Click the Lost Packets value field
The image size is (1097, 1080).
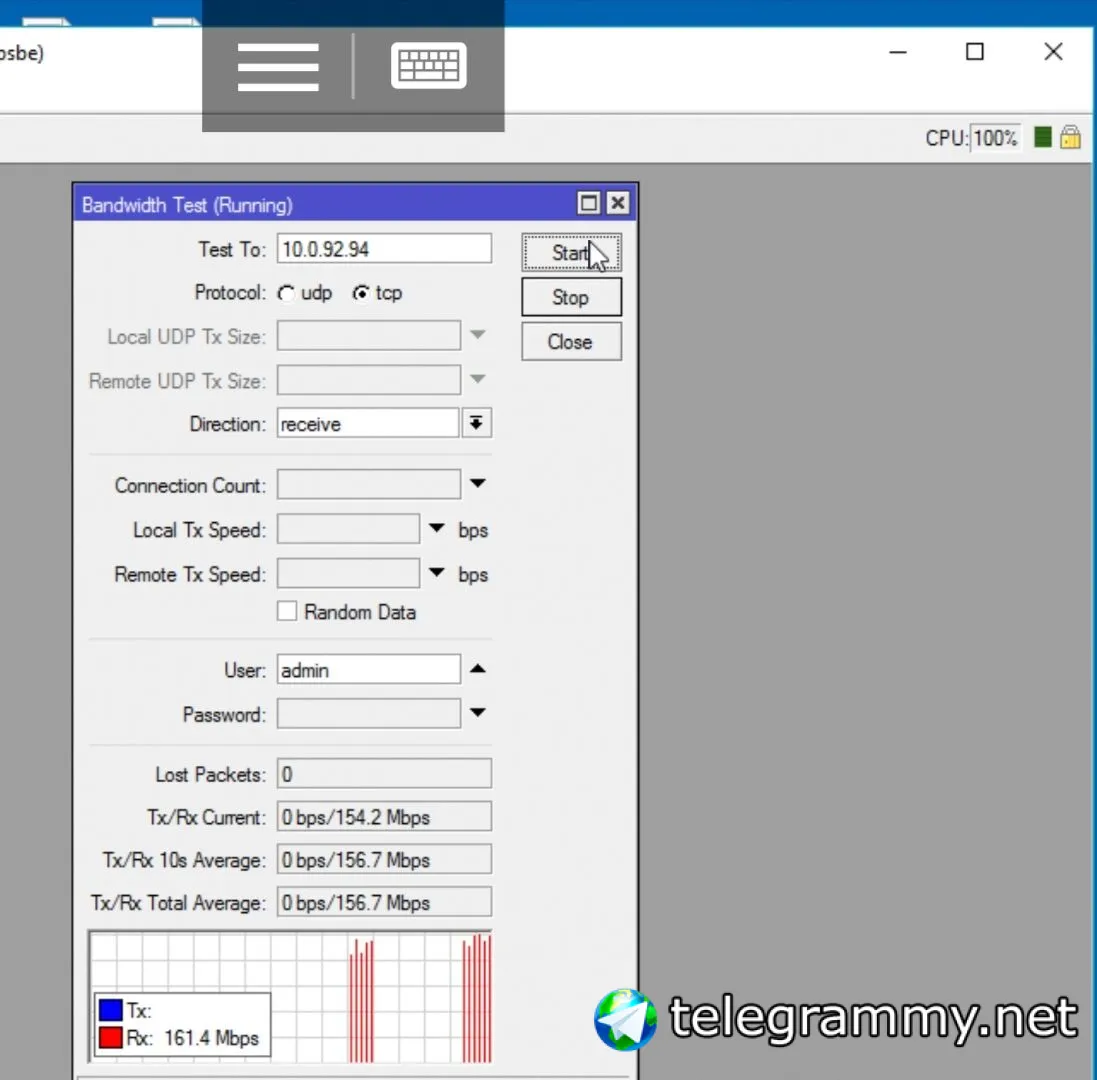point(384,774)
